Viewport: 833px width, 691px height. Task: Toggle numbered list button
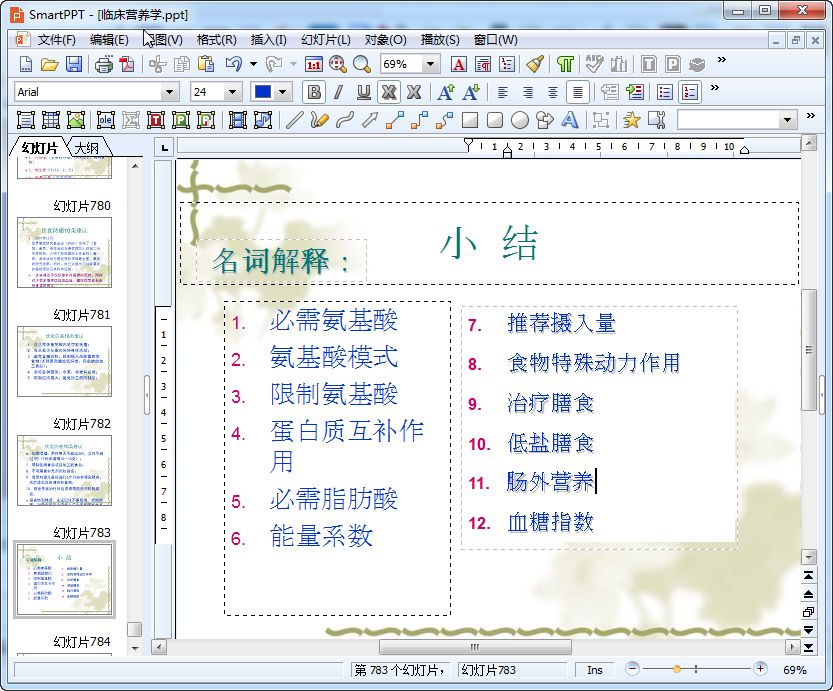tap(690, 92)
